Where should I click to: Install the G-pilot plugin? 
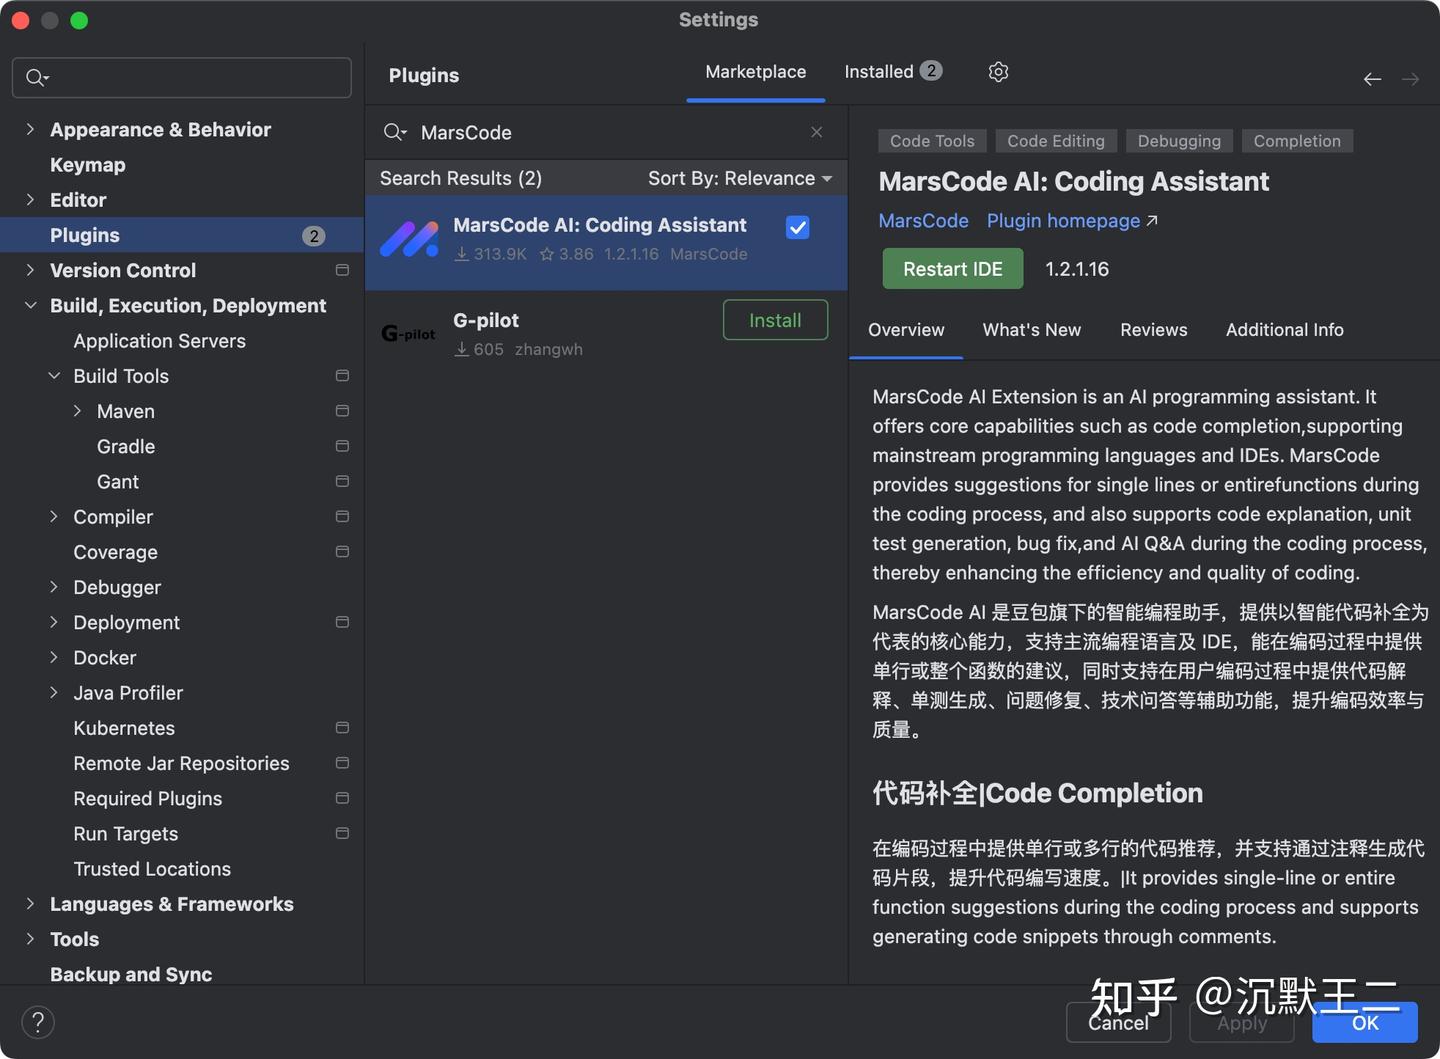776,320
